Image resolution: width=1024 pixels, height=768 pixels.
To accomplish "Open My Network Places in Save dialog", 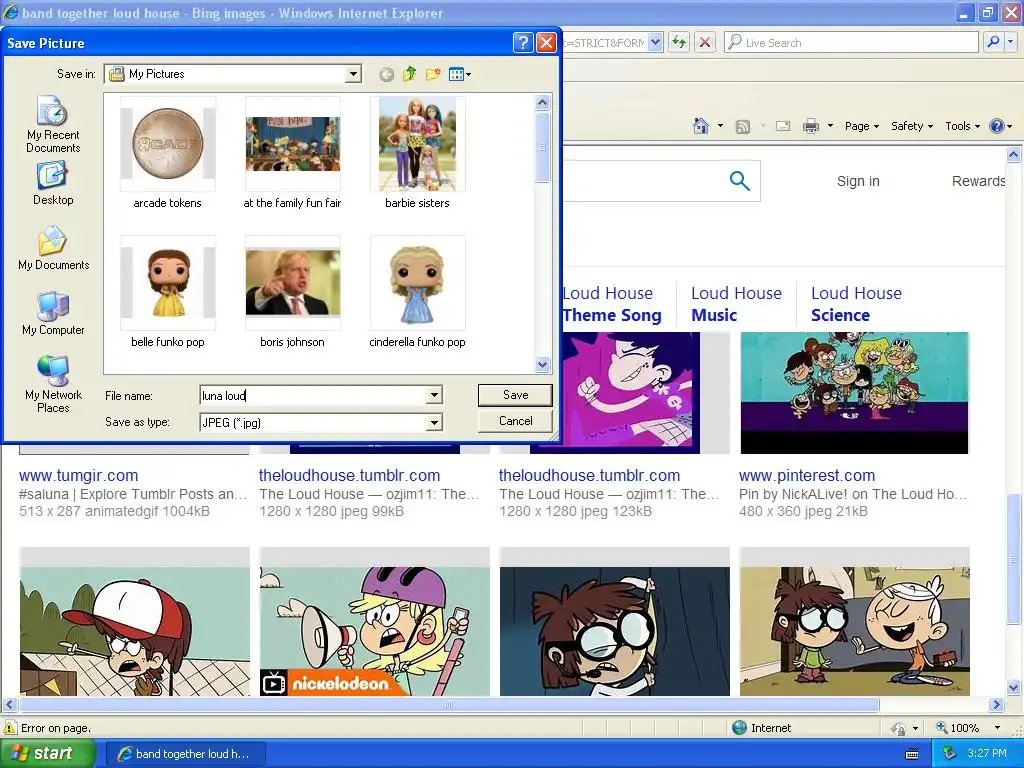I will 53,384.
